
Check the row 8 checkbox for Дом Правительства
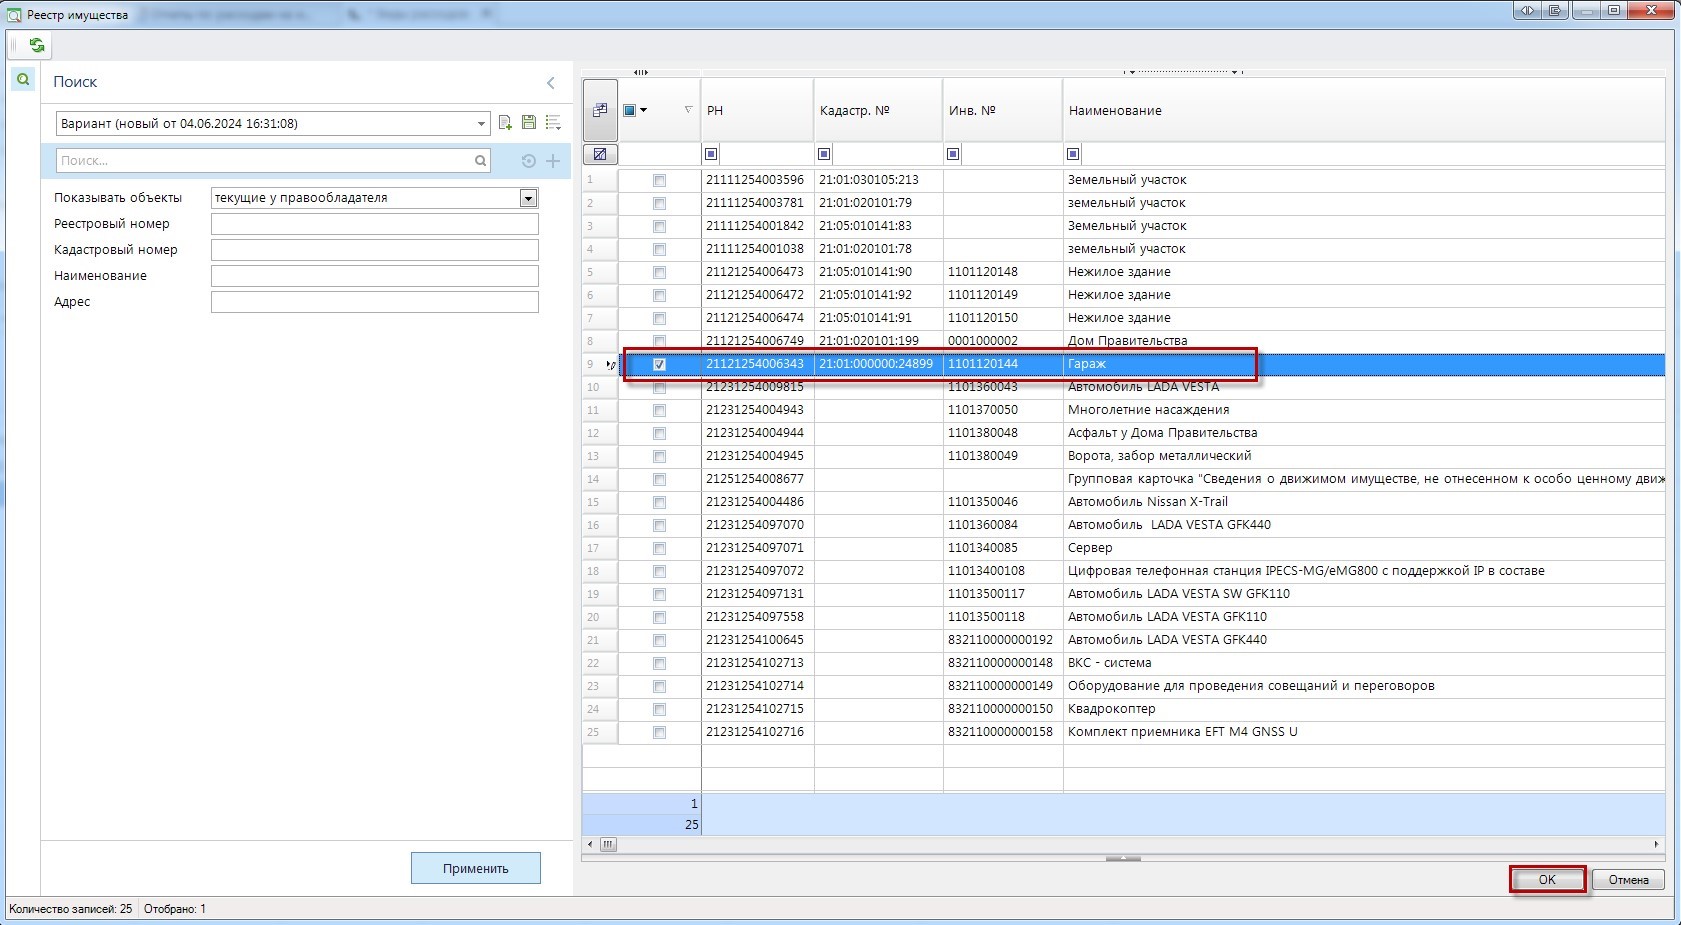[659, 341]
